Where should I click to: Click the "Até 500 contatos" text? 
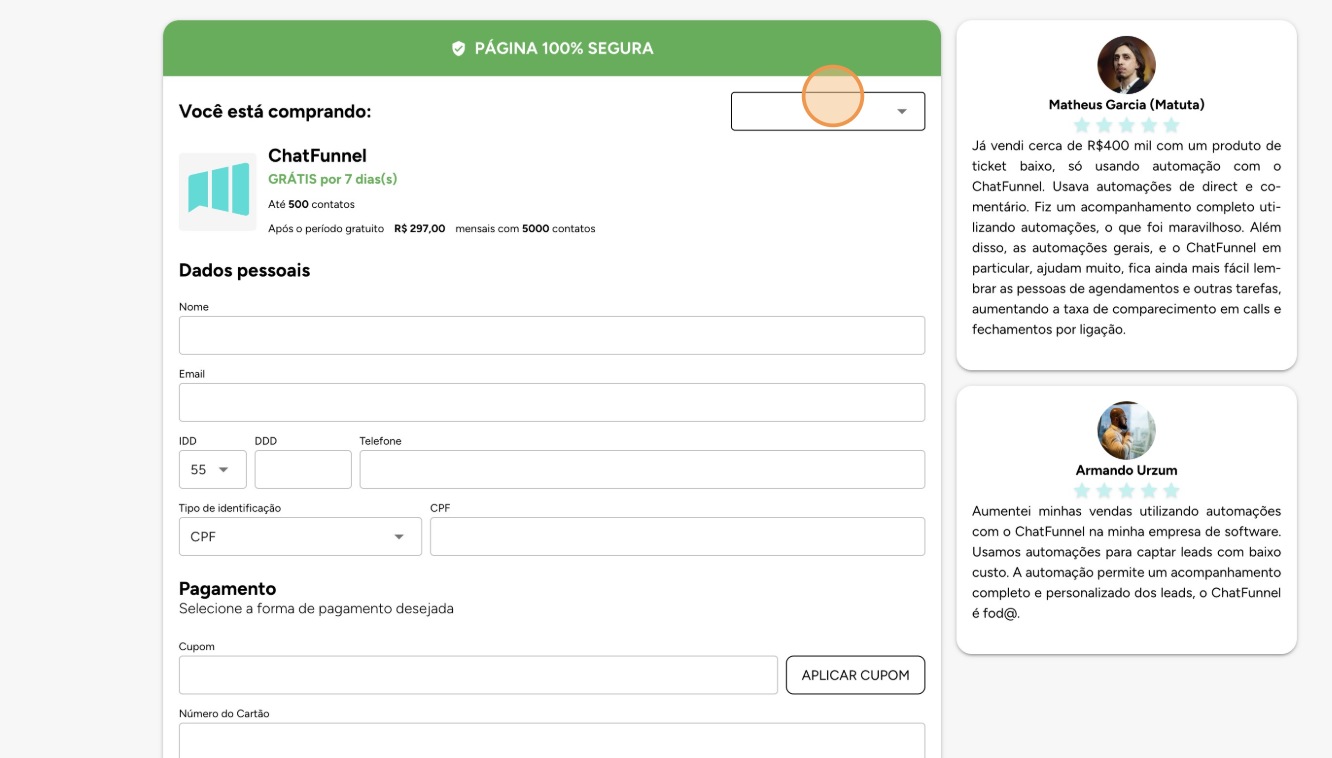(311, 204)
